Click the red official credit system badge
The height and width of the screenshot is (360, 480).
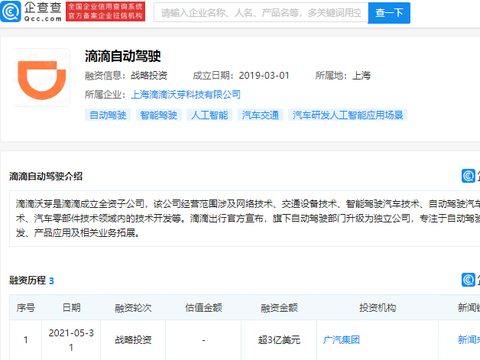[x=105, y=12]
